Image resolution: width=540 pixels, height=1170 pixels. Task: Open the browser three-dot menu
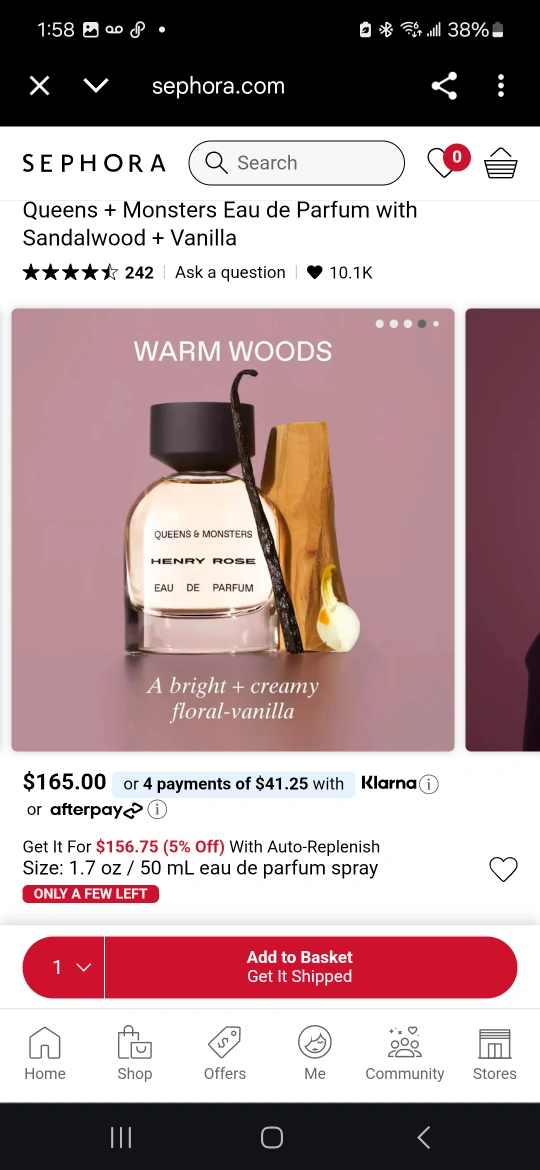(x=500, y=86)
